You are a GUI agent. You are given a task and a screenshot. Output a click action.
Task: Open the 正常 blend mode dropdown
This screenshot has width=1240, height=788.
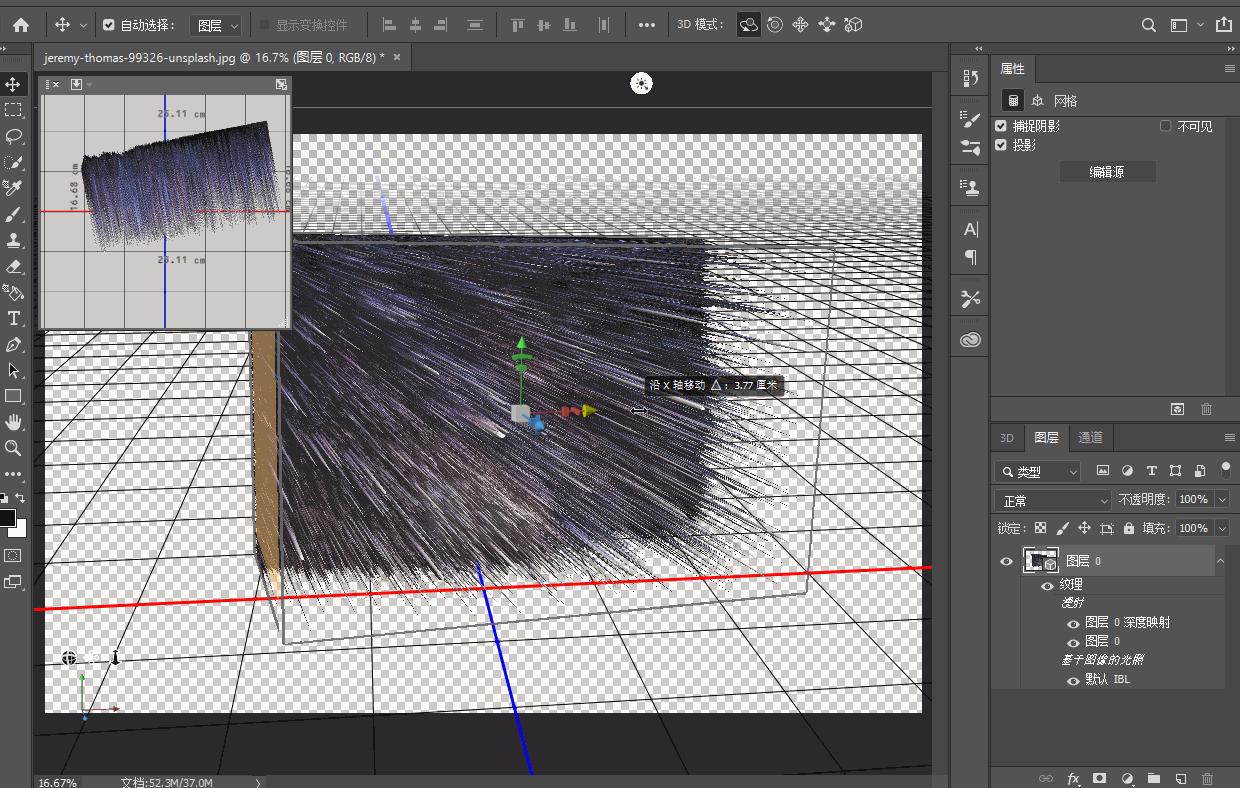(1052, 500)
